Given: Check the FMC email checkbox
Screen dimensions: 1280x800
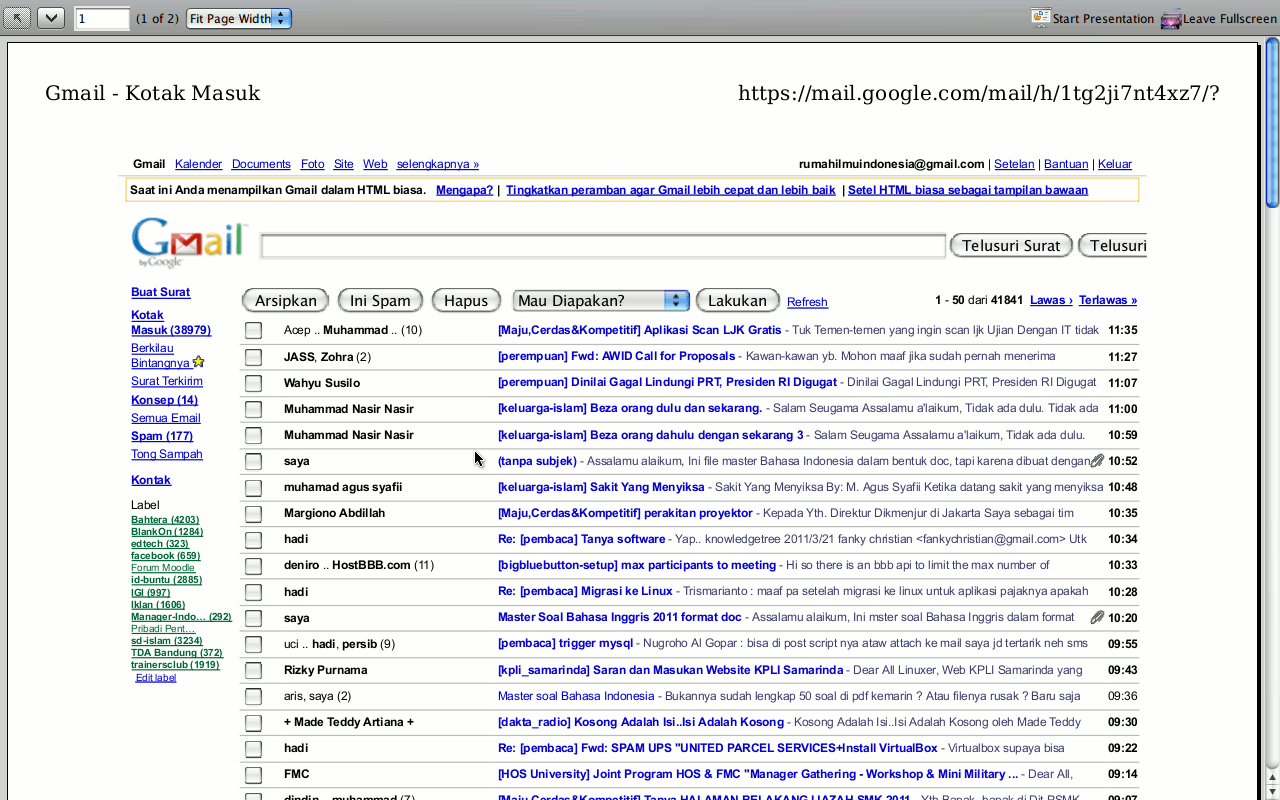Looking at the screenshot, I should (x=253, y=774).
